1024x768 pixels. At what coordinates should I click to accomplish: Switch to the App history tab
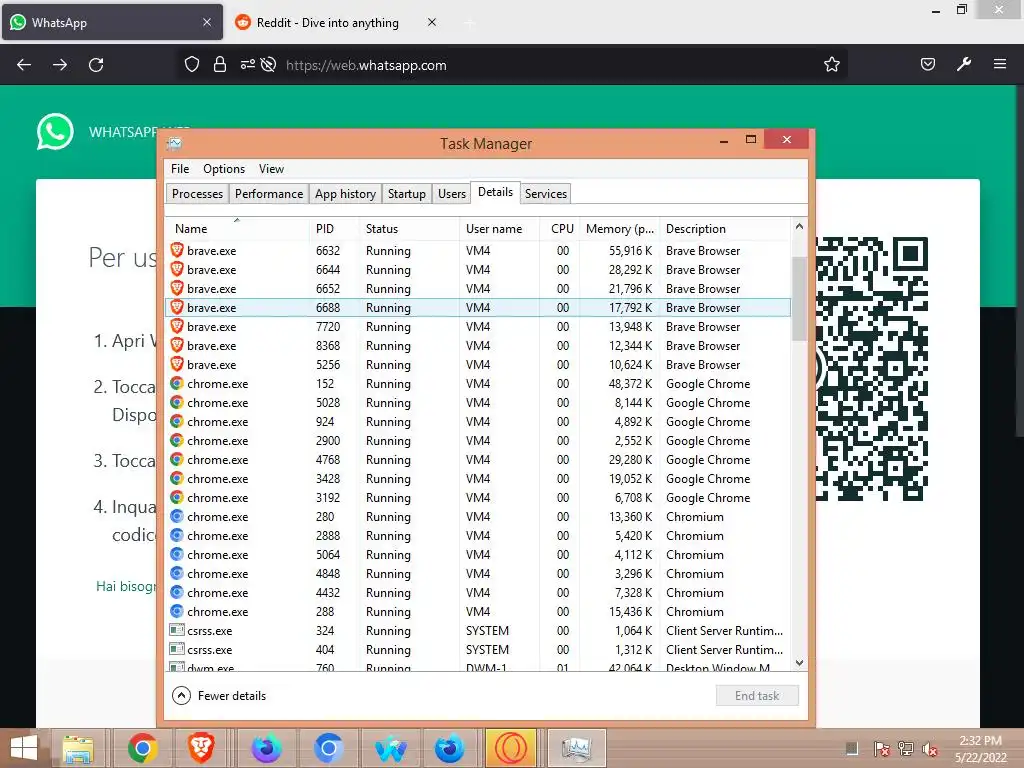point(345,194)
